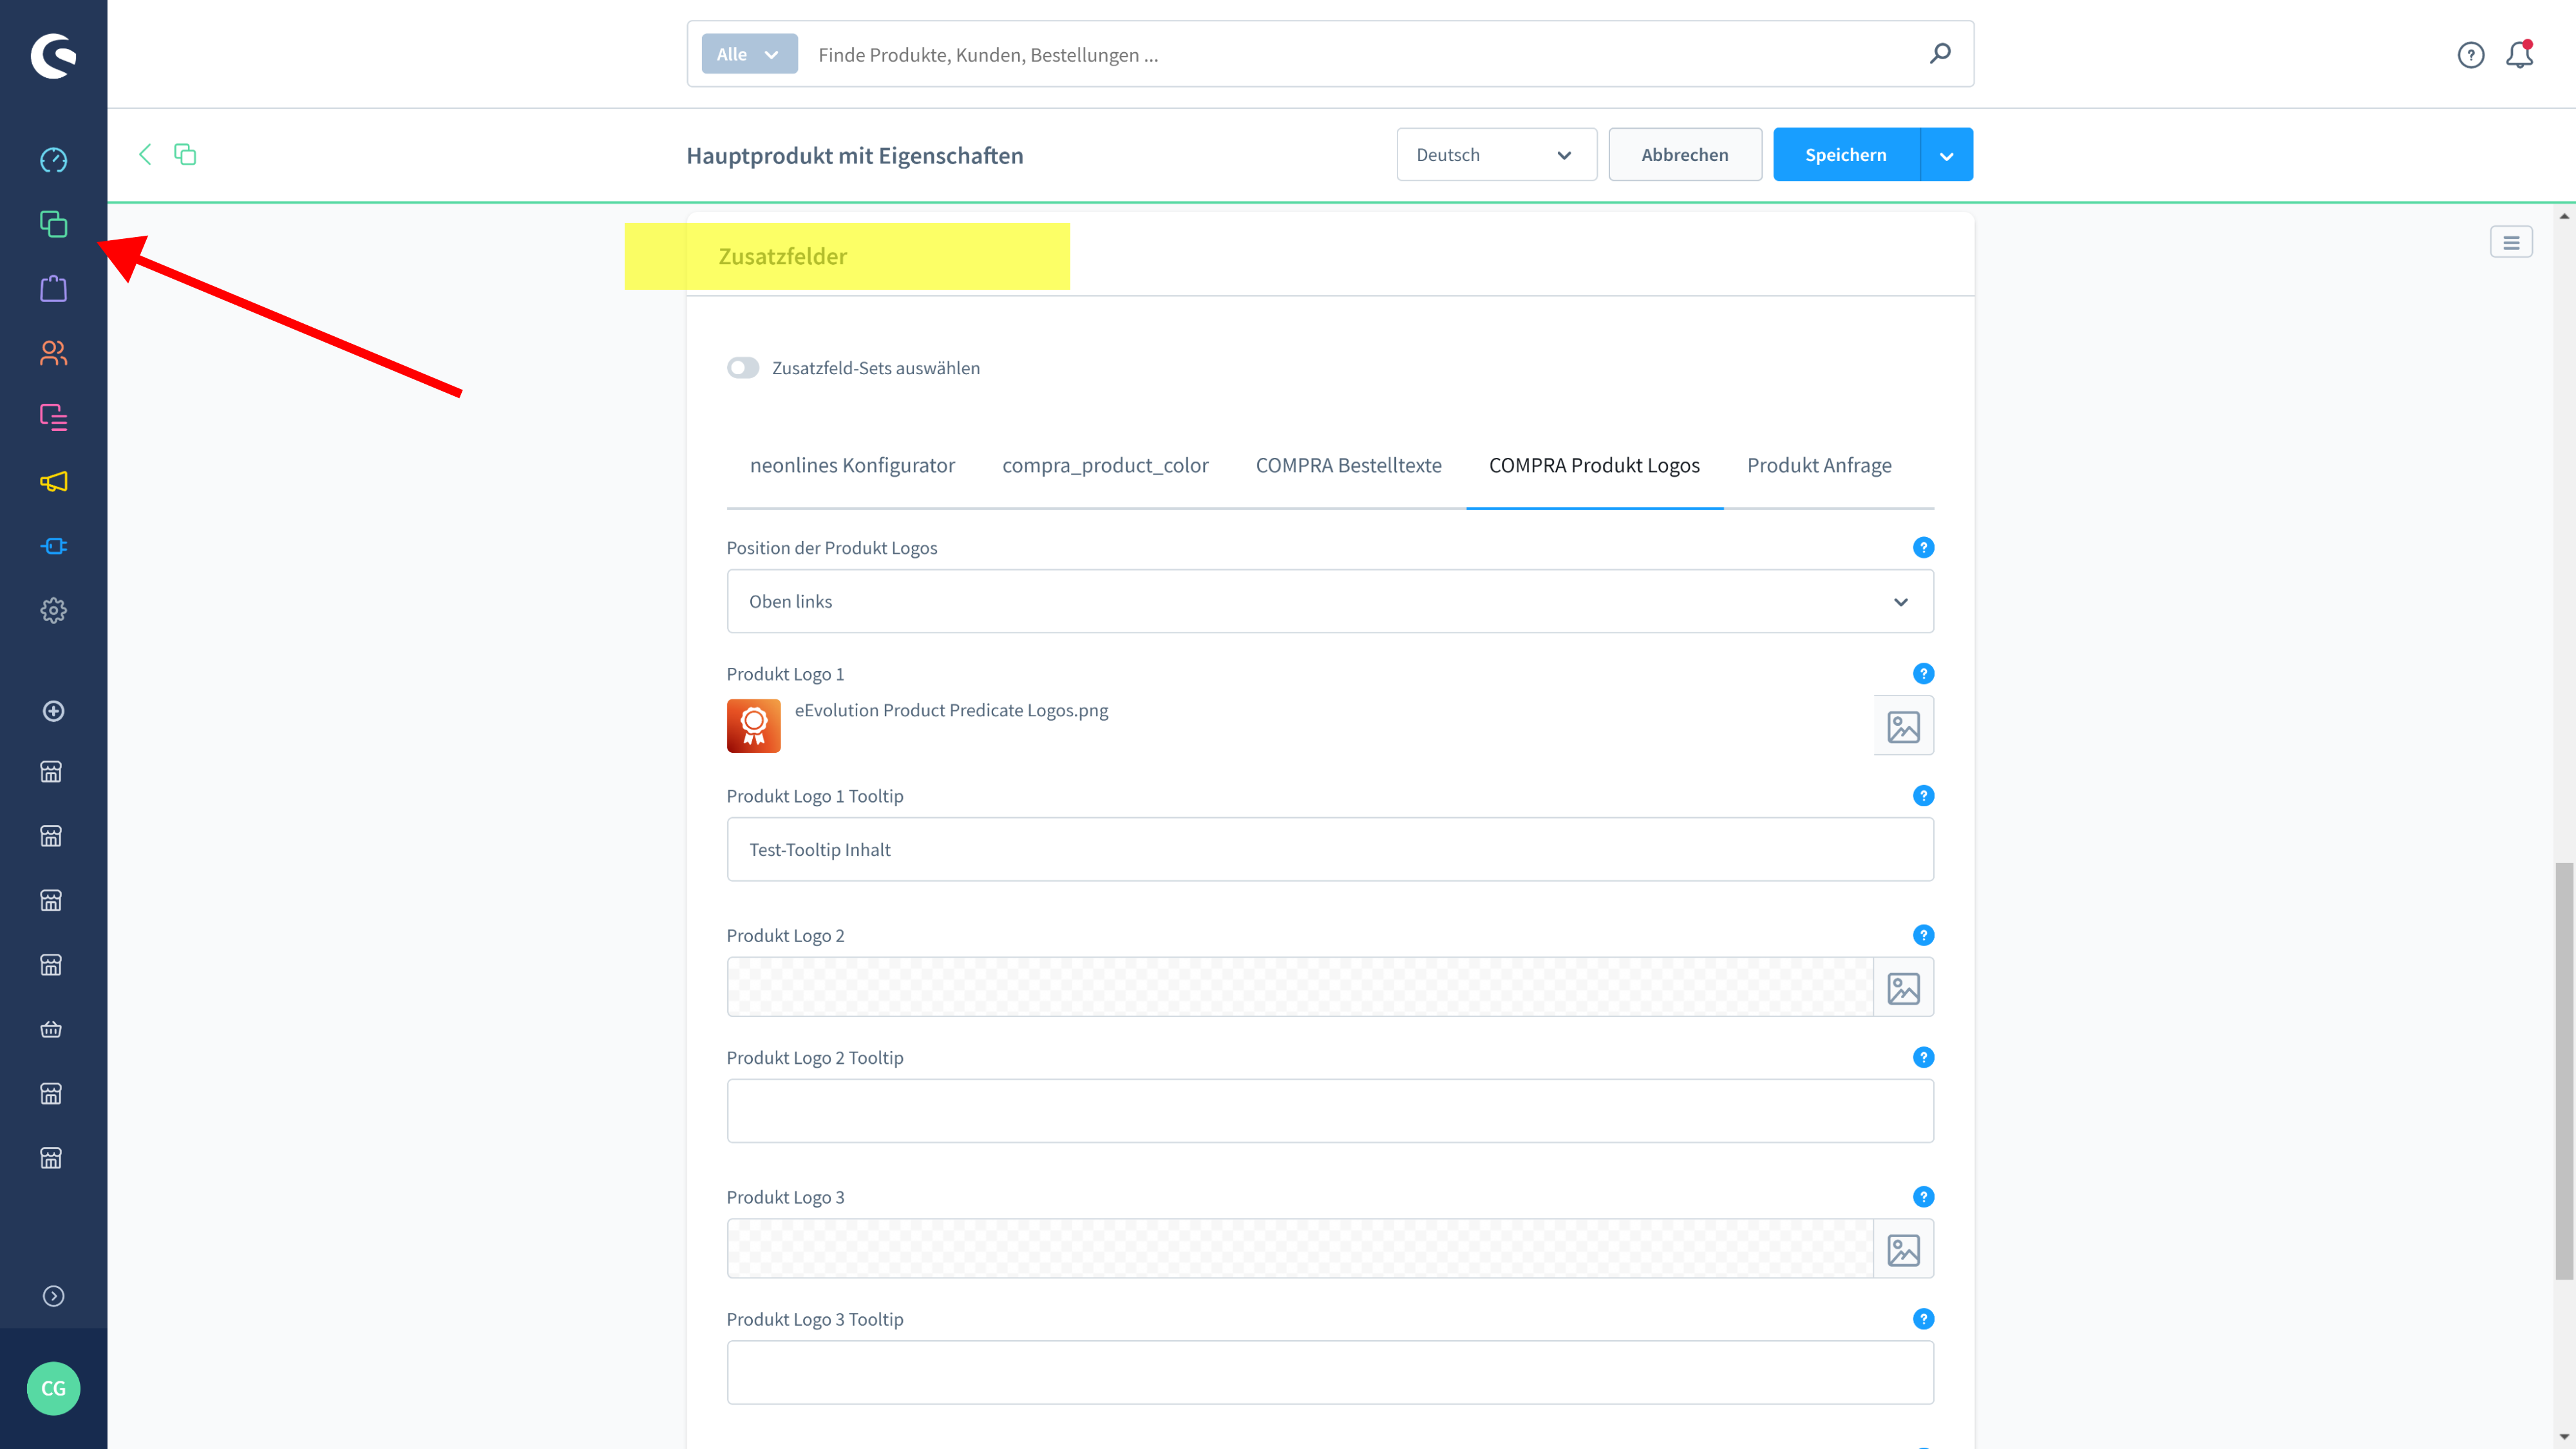The width and height of the screenshot is (2576, 1449).
Task: Open the Settings gear icon
Action: [53, 610]
